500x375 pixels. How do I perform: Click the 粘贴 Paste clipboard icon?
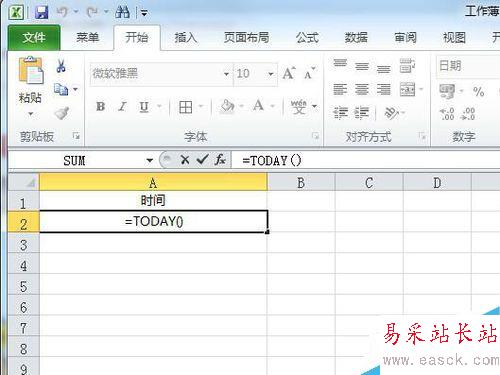pos(31,70)
